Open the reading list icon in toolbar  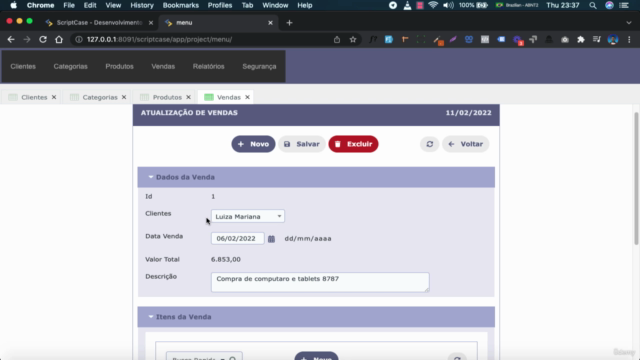[x=597, y=40]
